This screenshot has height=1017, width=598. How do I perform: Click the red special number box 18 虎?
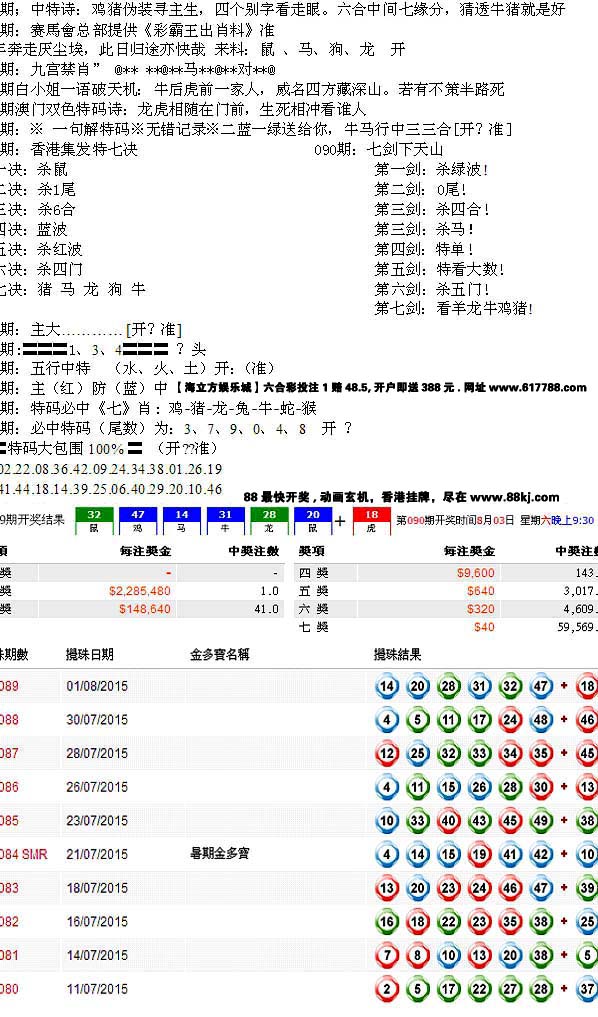coord(371,521)
